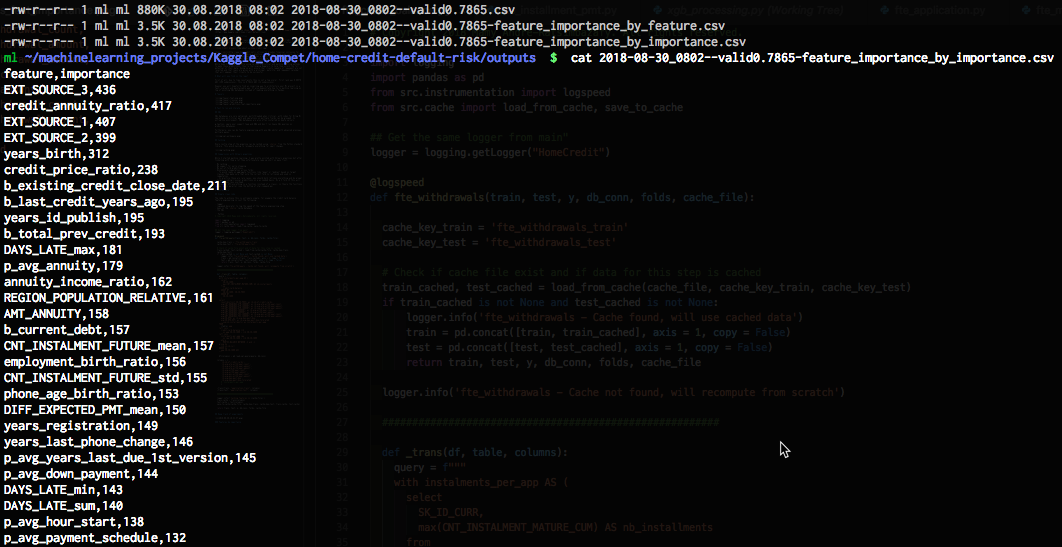Screen dimensions: 1062x547
Task: Click the b_total_prev_credit,193 line
Action: coord(84,234)
